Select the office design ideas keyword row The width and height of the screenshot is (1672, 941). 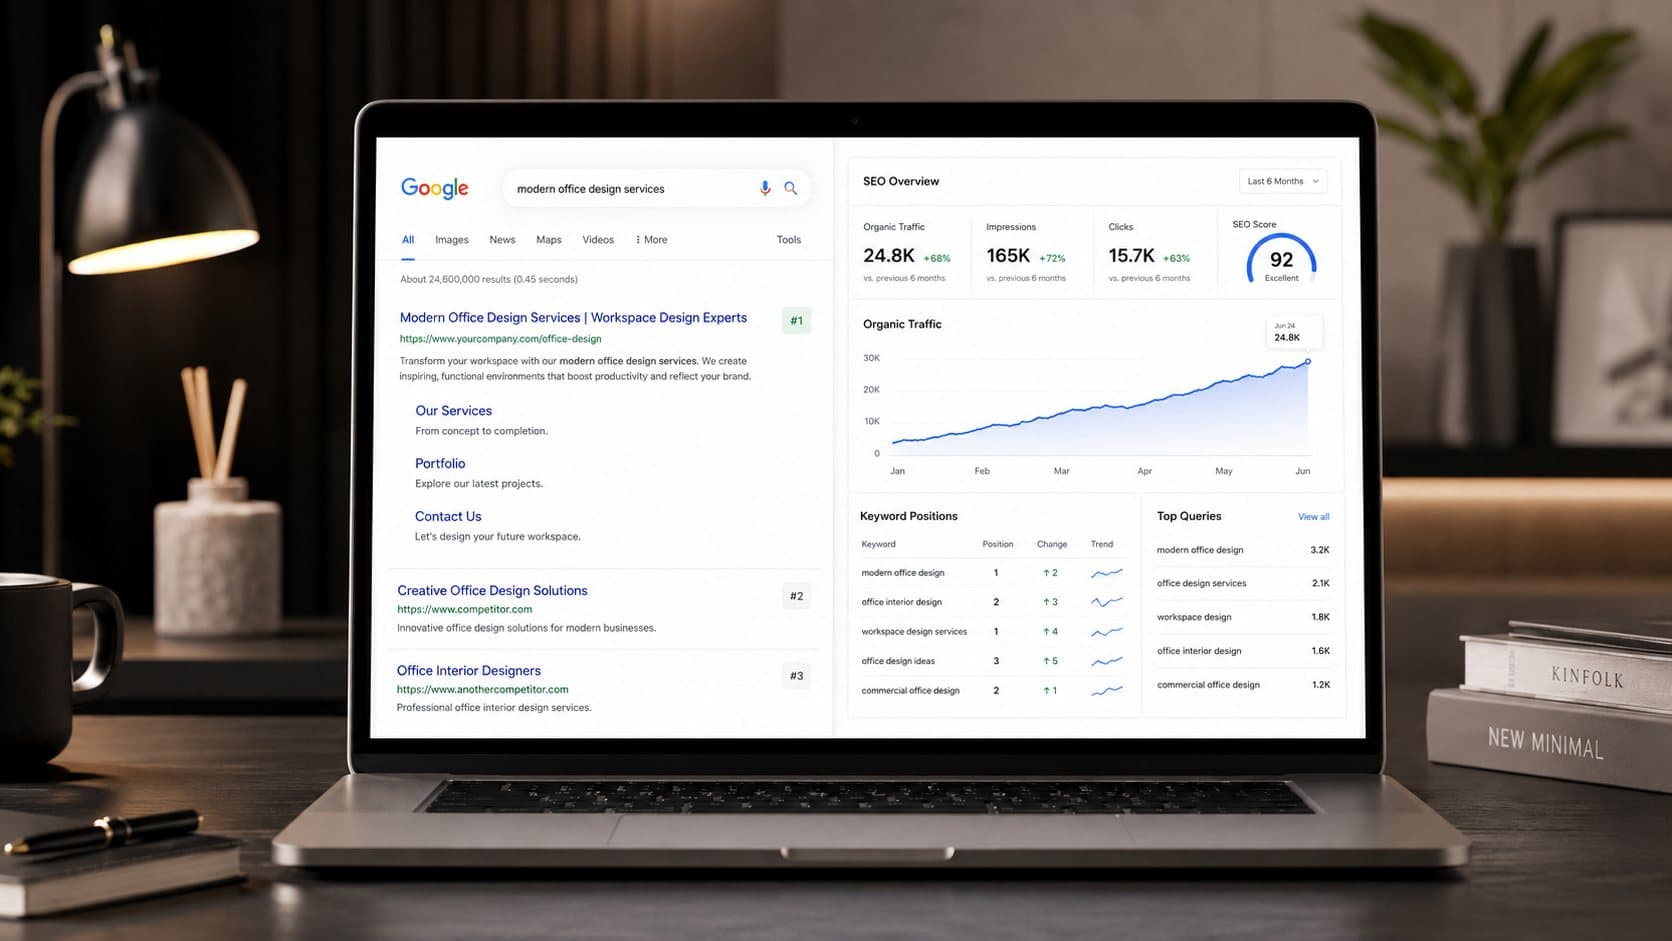click(993, 661)
